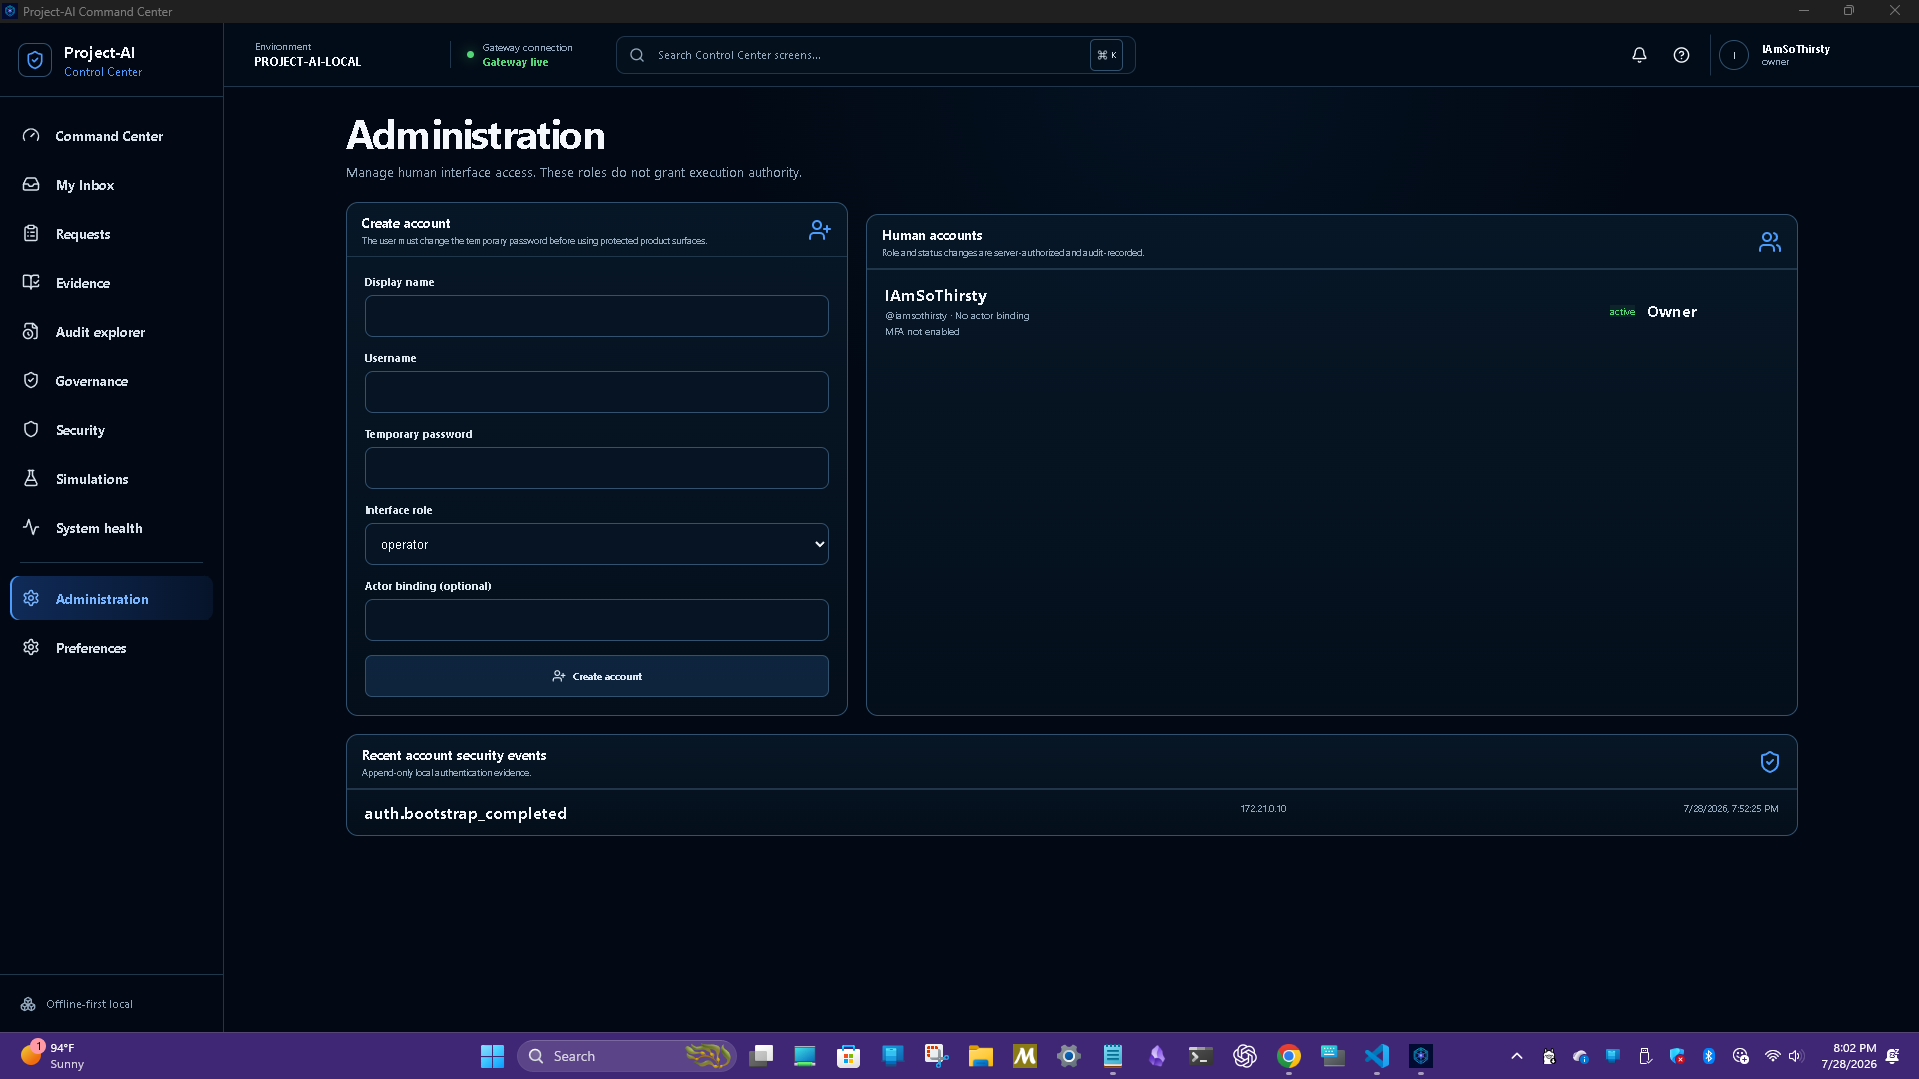Click the Preferences gear icon
1919x1079 pixels.
point(31,647)
